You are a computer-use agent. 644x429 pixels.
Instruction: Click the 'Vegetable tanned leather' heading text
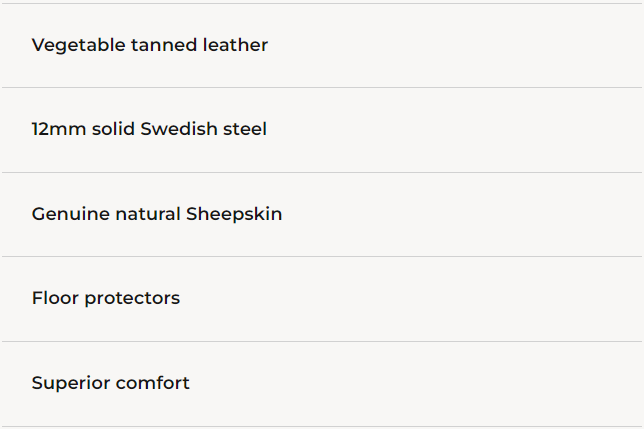150,45
